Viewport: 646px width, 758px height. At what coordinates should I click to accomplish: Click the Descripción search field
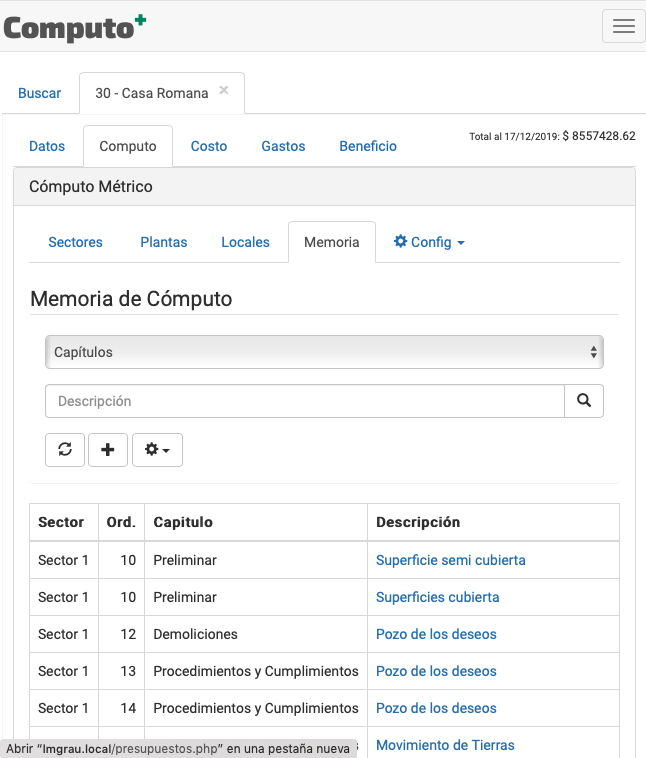pyautogui.click(x=305, y=401)
